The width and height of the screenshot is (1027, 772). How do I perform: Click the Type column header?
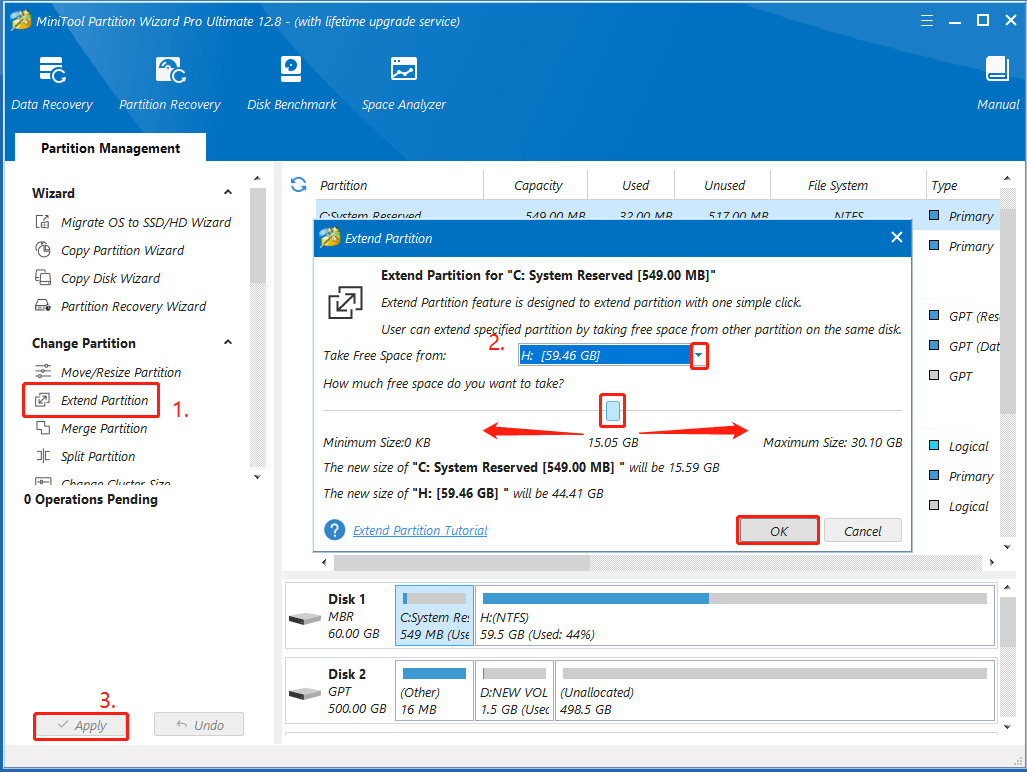pyautogui.click(x=944, y=185)
